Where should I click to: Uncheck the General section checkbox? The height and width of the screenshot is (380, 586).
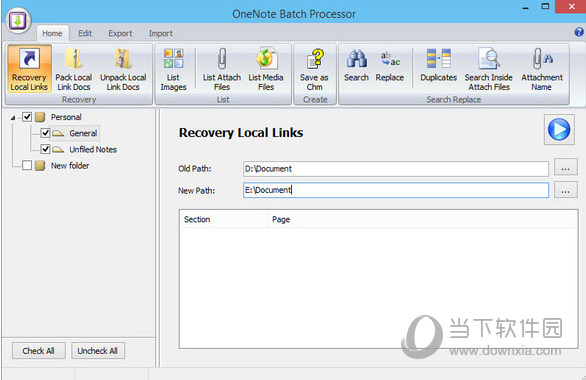(x=45, y=133)
